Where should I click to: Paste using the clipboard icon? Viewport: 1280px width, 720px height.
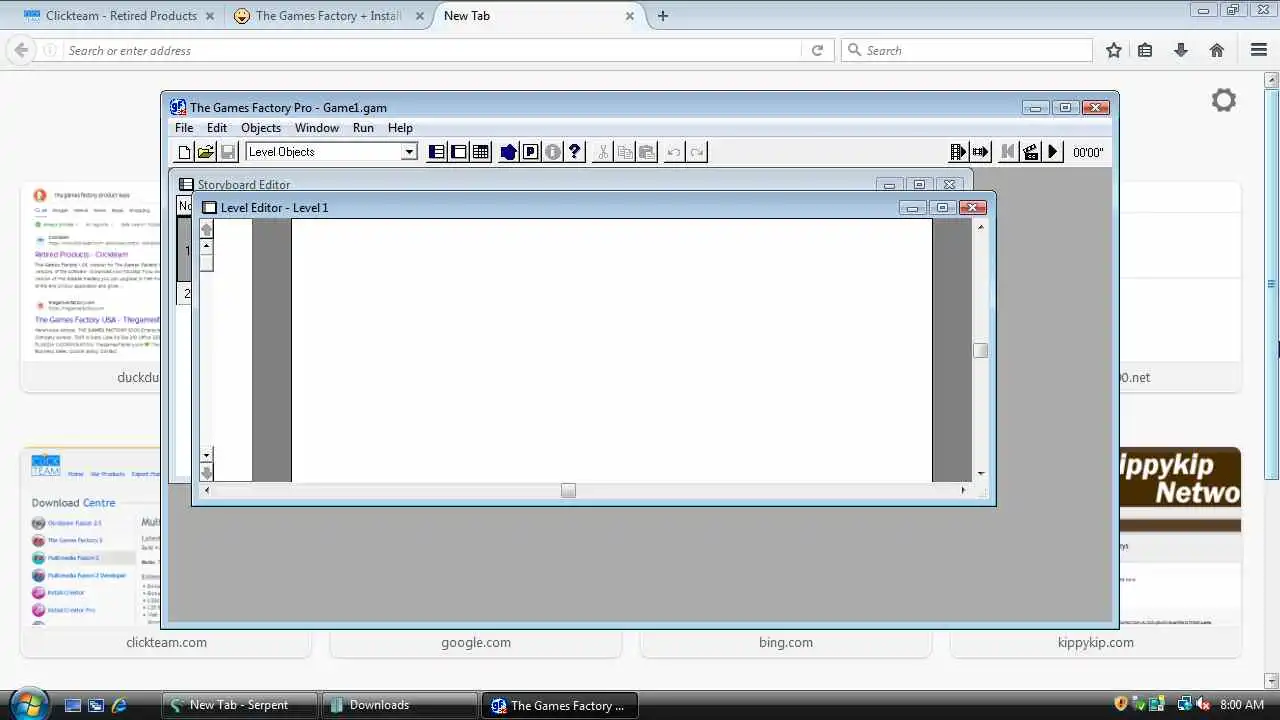click(647, 152)
